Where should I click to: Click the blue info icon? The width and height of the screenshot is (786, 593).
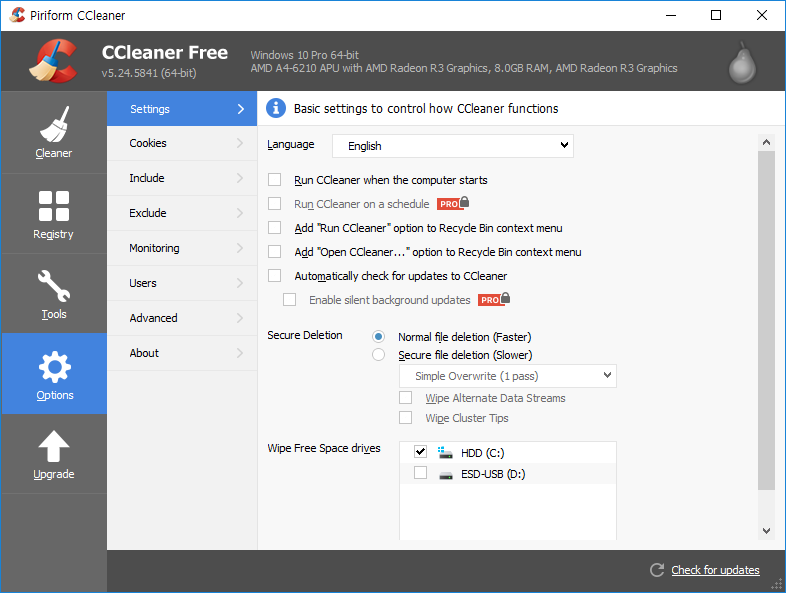tap(276, 108)
